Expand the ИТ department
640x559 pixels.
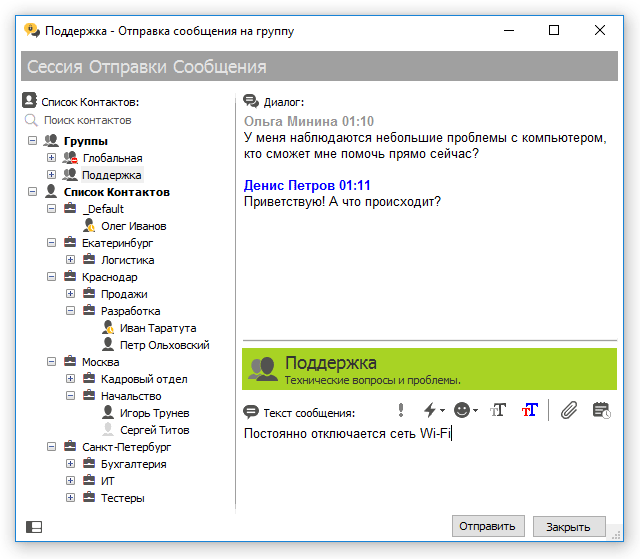(71, 480)
